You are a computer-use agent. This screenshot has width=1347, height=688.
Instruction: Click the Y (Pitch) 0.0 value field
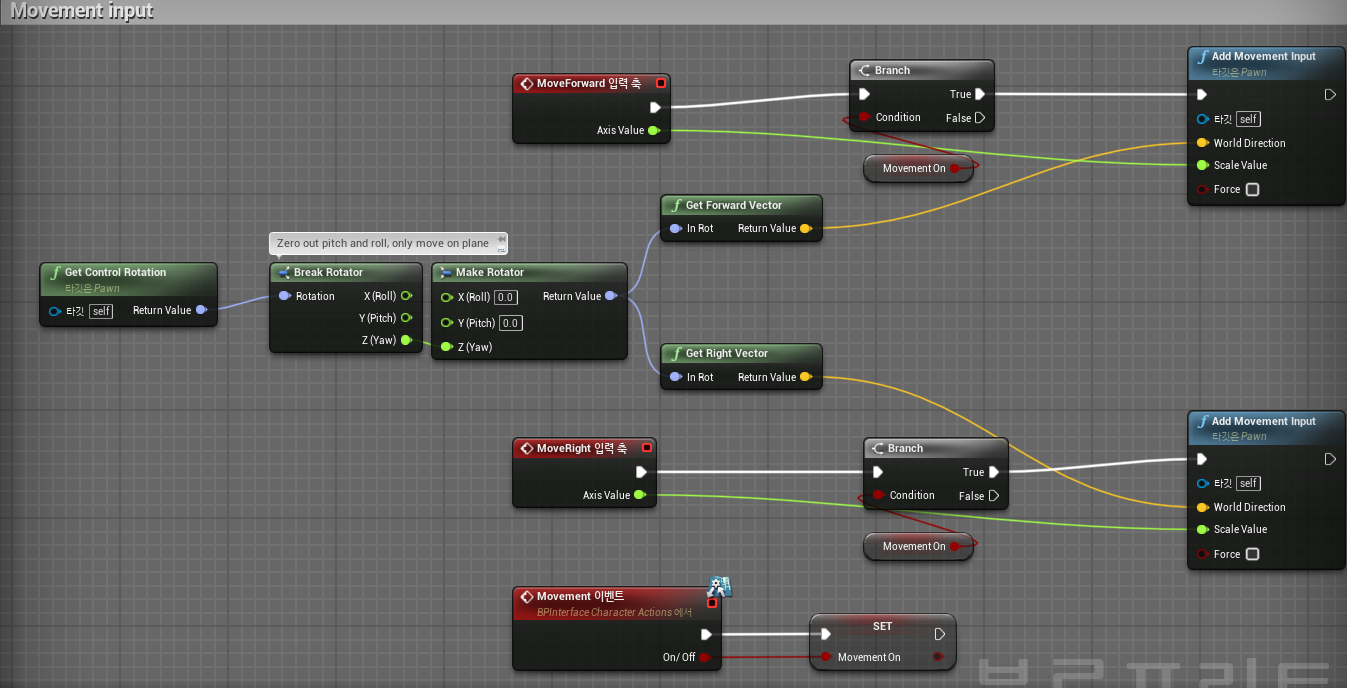[511, 323]
